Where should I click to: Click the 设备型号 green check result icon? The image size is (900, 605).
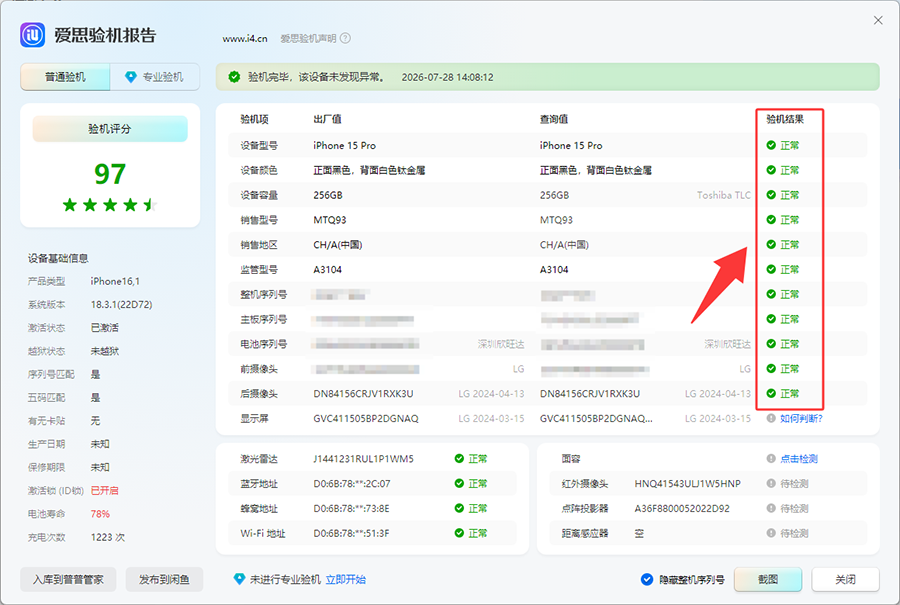(771, 145)
